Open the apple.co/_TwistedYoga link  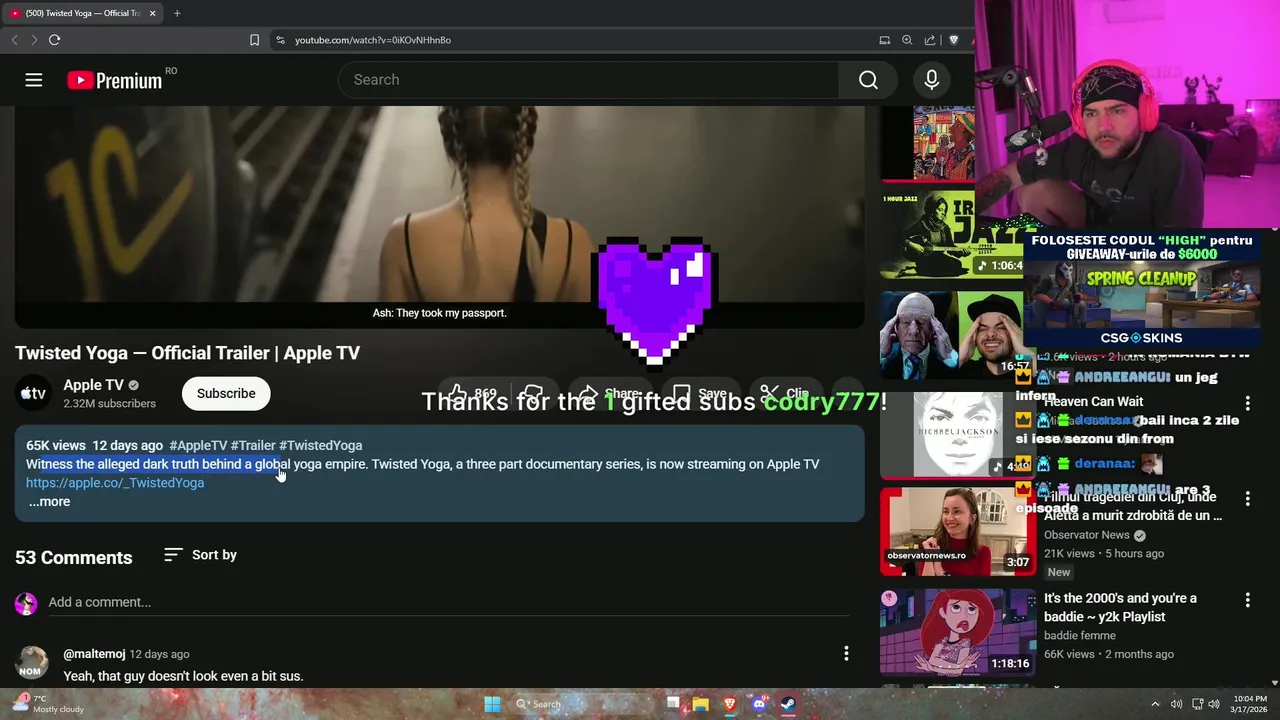[115, 483]
